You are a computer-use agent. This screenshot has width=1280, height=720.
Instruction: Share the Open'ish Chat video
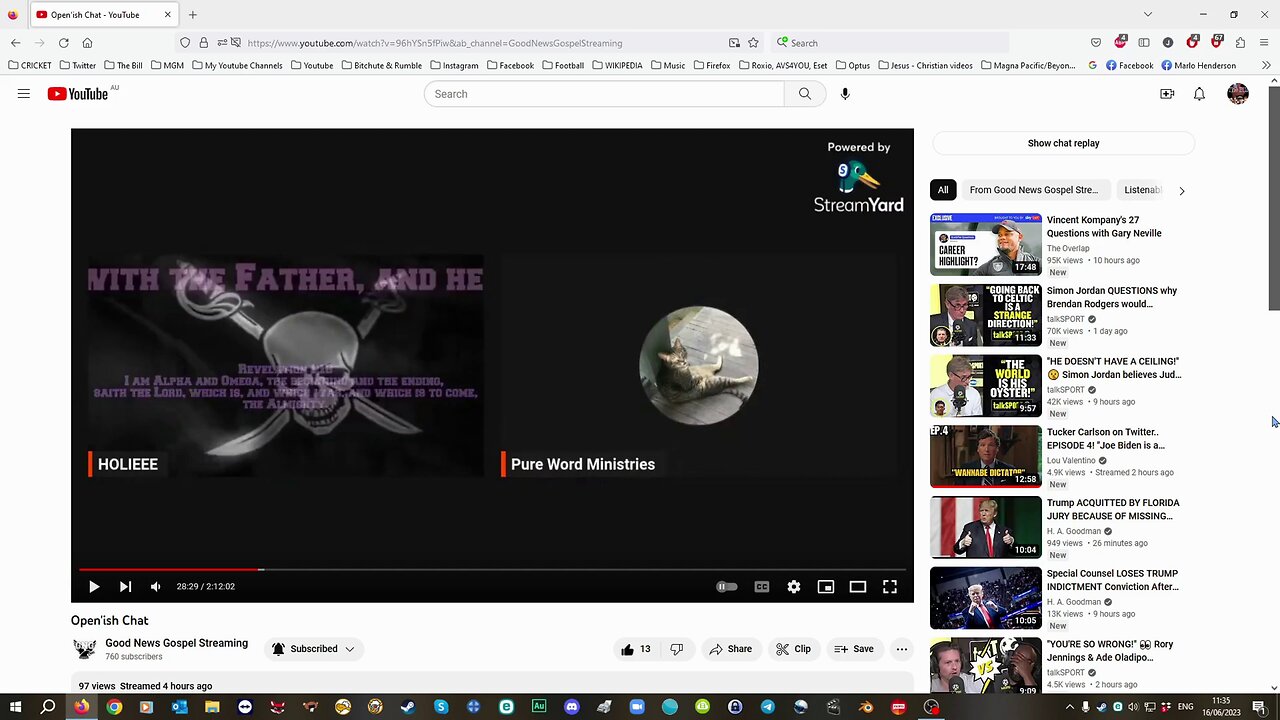pyautogui.click(x=731, y=649)
